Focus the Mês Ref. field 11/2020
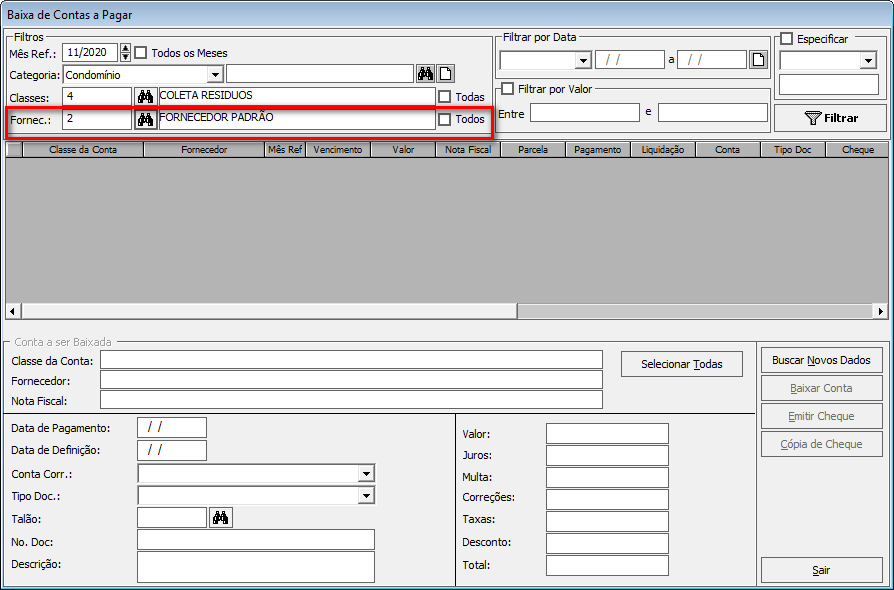 [x=90, y=52]
